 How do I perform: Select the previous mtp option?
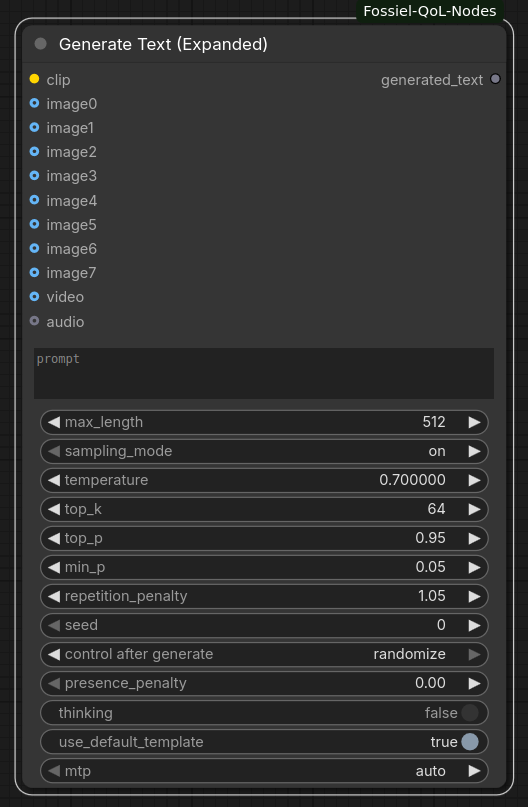(54, 771)
